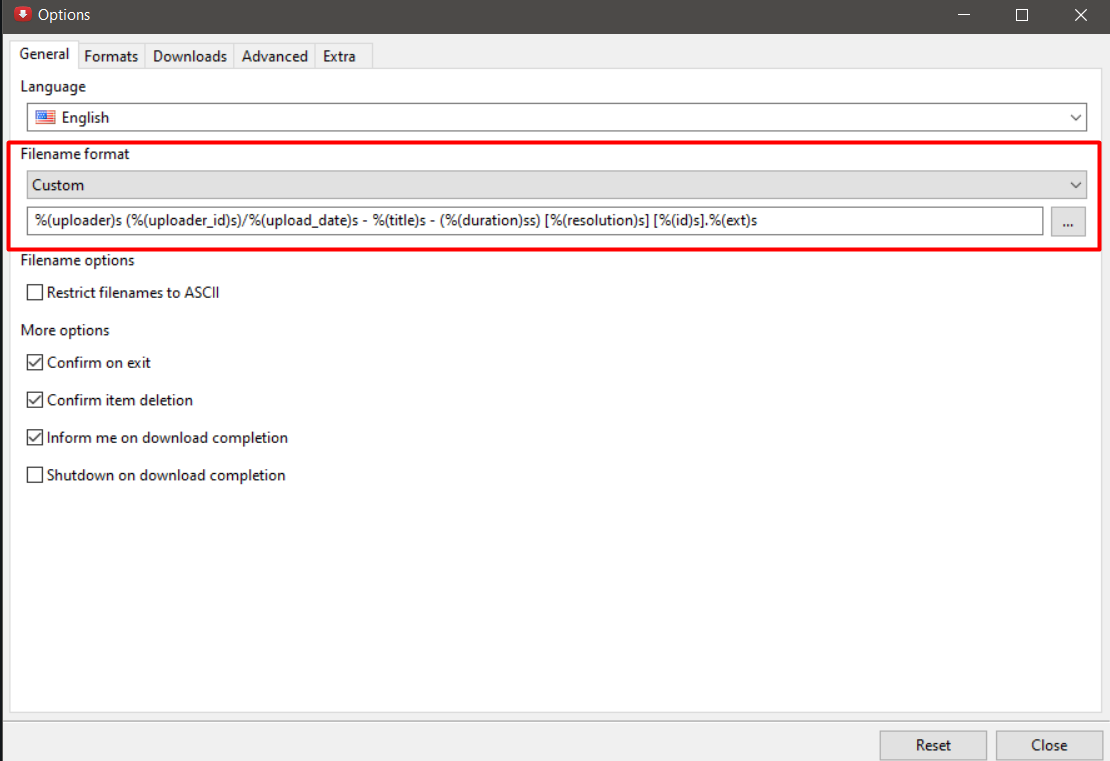Click the Close button at bottom

[1049, 745]
